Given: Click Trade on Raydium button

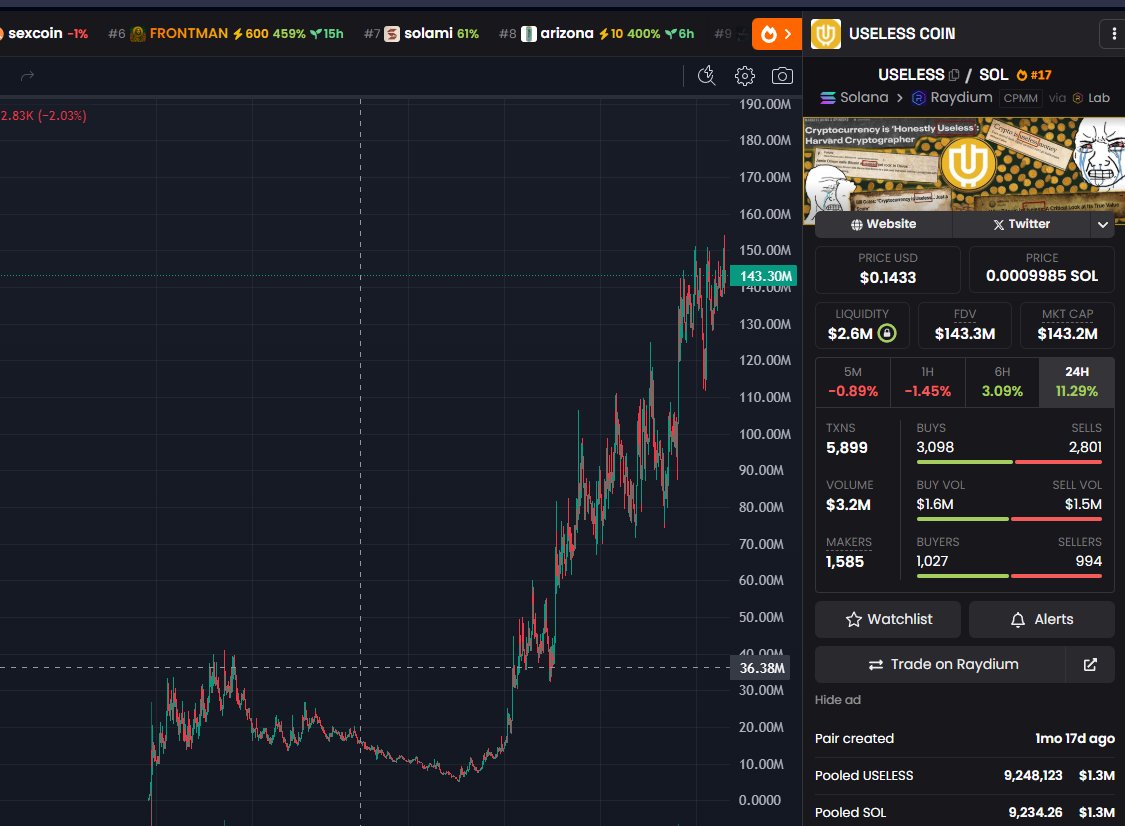Looking at the screenshot, I should click(x=941, y=665).
